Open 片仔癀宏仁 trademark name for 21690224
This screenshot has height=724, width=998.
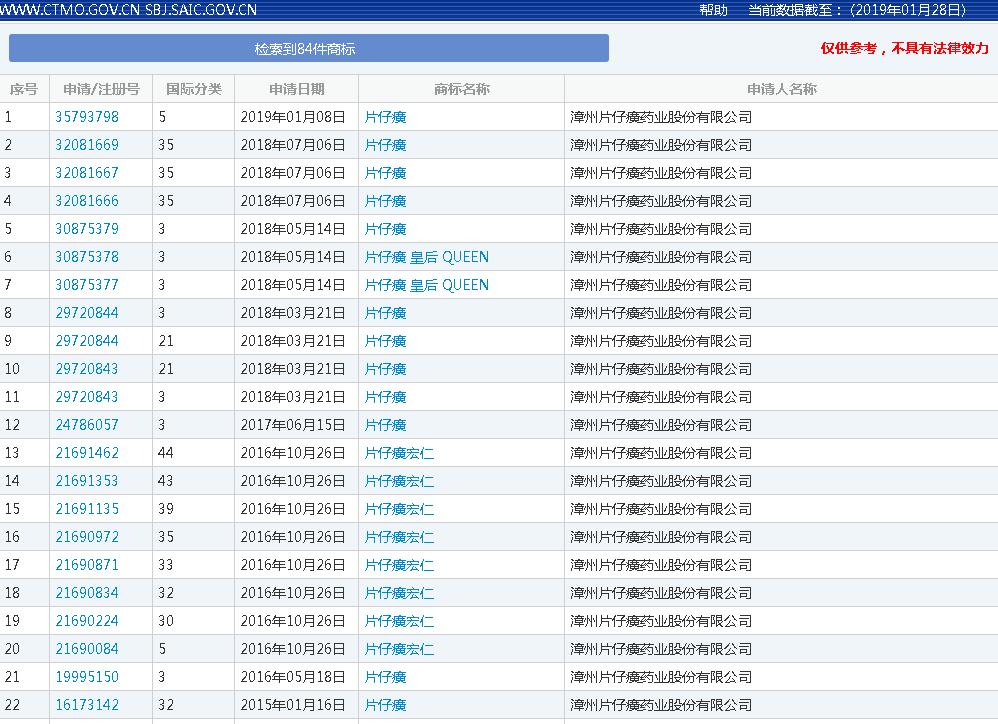[400, 621]
